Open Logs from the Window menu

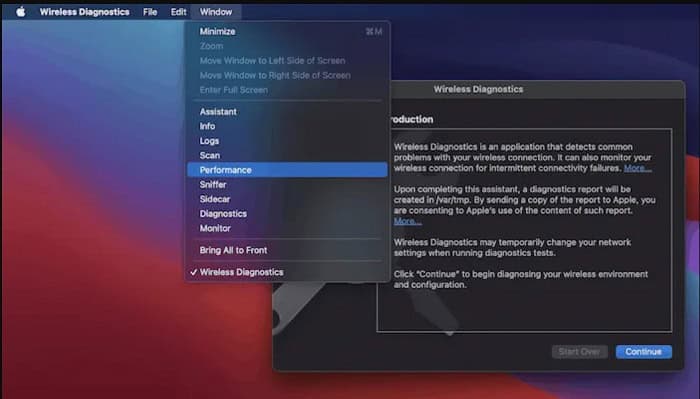click(287, 141)
